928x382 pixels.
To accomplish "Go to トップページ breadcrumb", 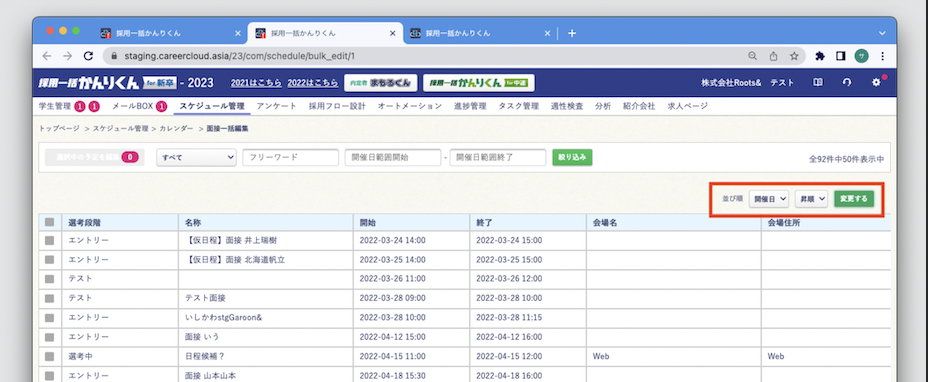I will (x=59, y=128).
